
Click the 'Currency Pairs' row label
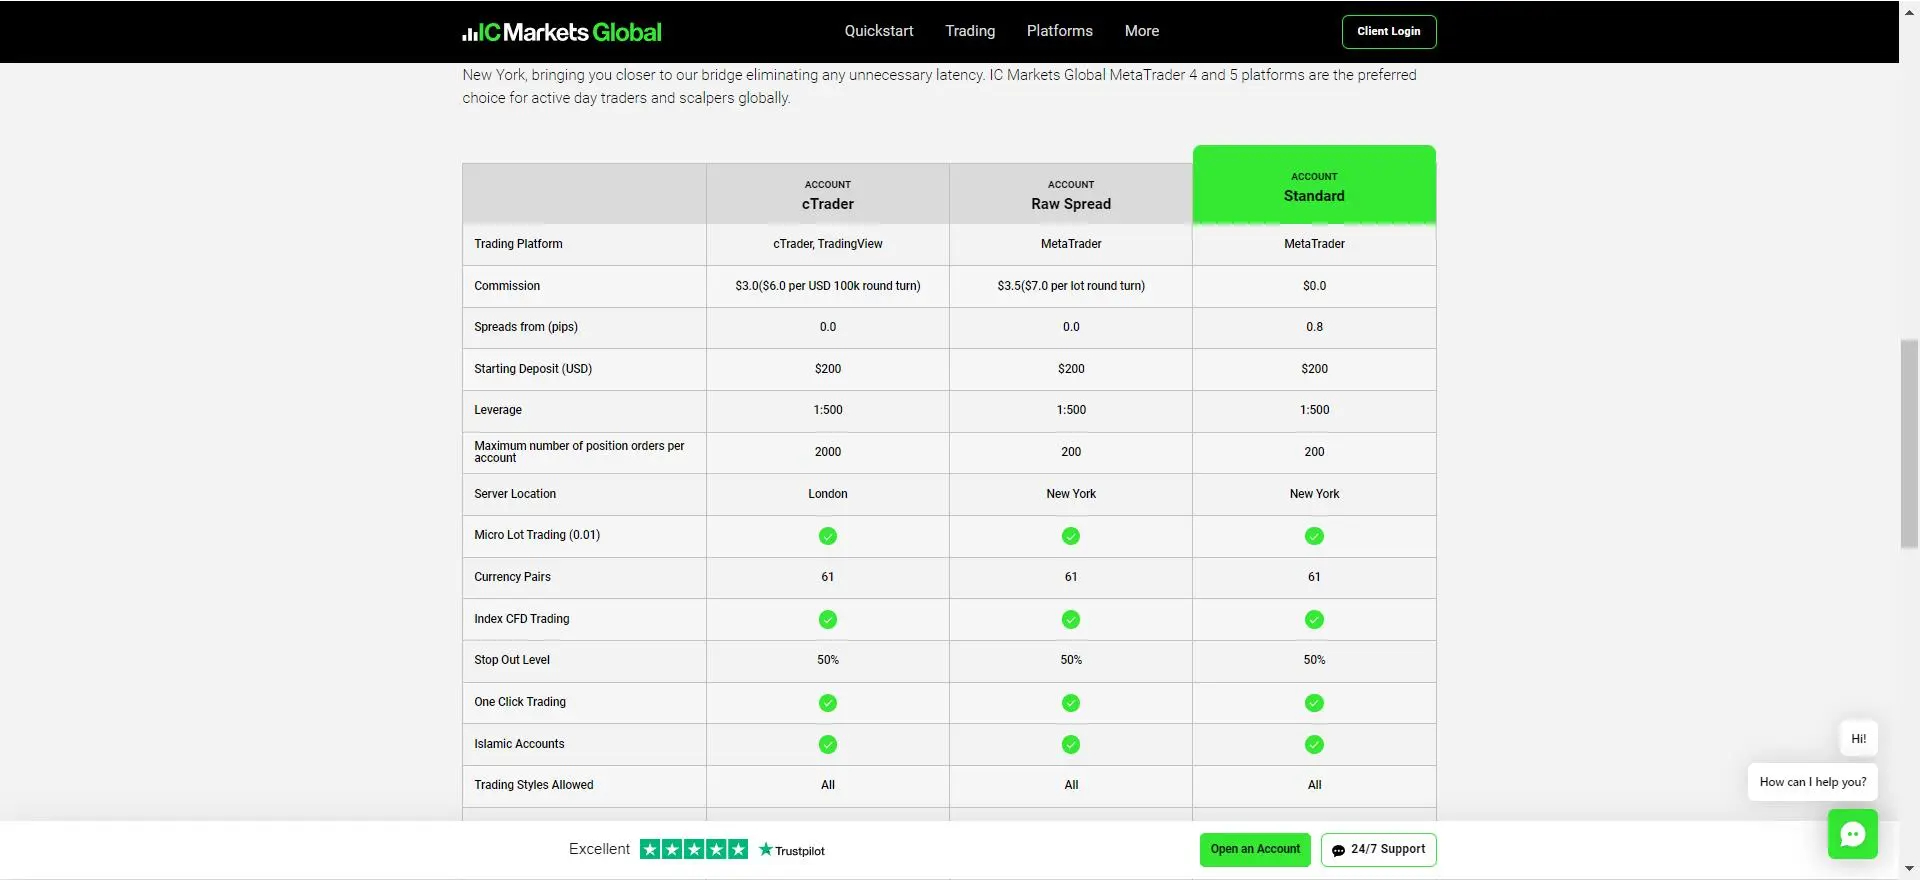[x=512, y=577]
